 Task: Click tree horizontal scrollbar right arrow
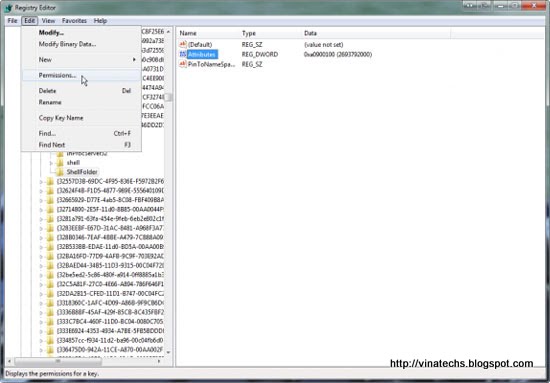point(159,361)
